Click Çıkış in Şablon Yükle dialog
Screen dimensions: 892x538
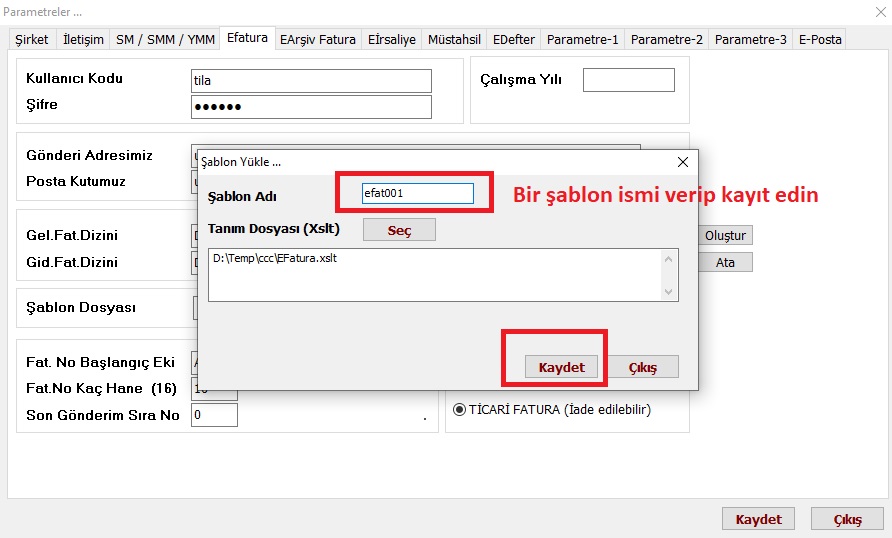642,367
